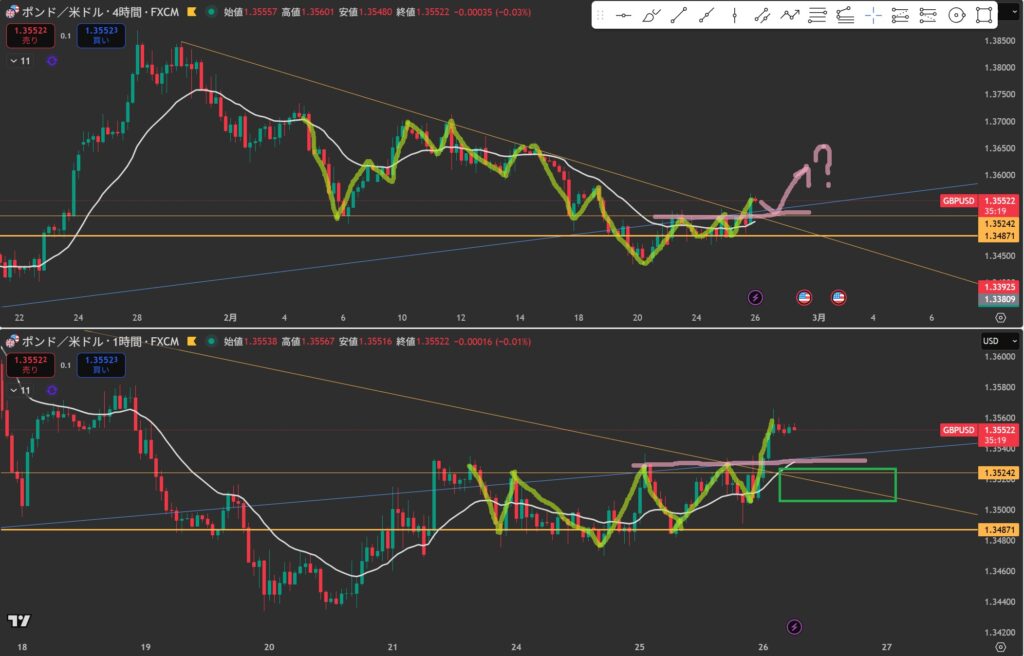The height and width of the screenshot is (656, 1024).
Task: Select the horizontal line drawing tool
Action: click(x=622, y=15)
